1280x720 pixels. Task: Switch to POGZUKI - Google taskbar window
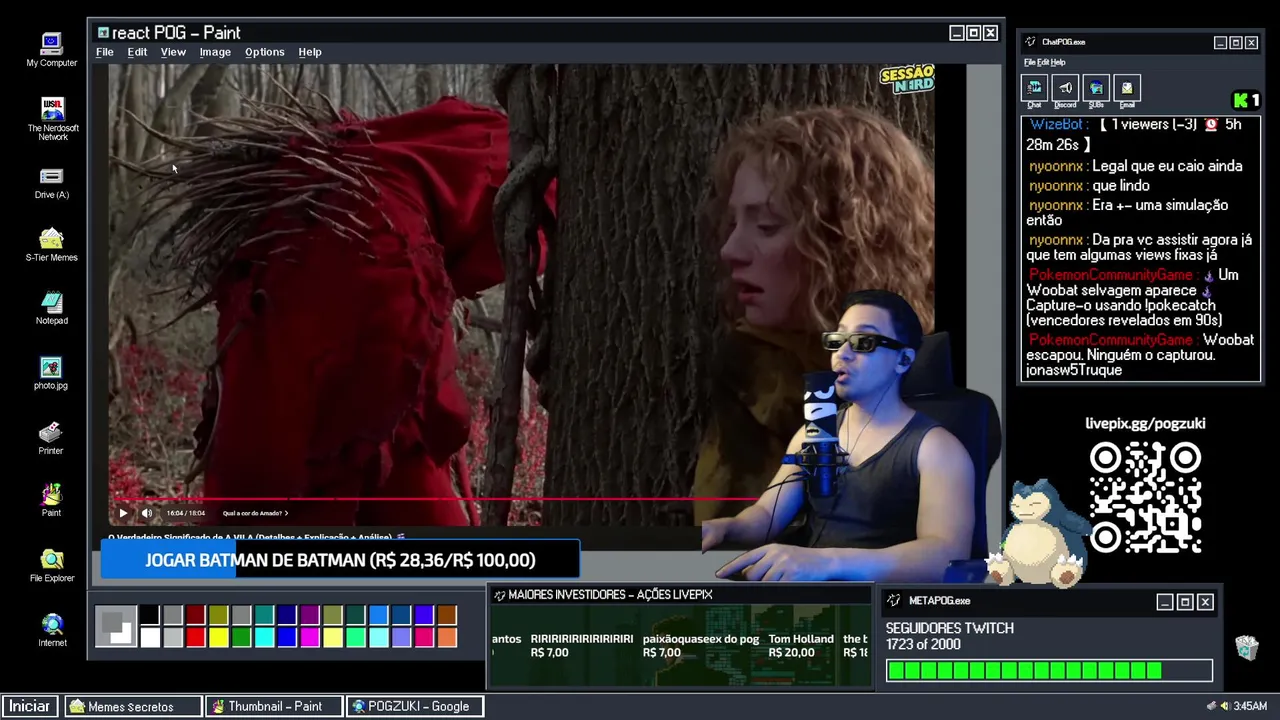[415, 706]
